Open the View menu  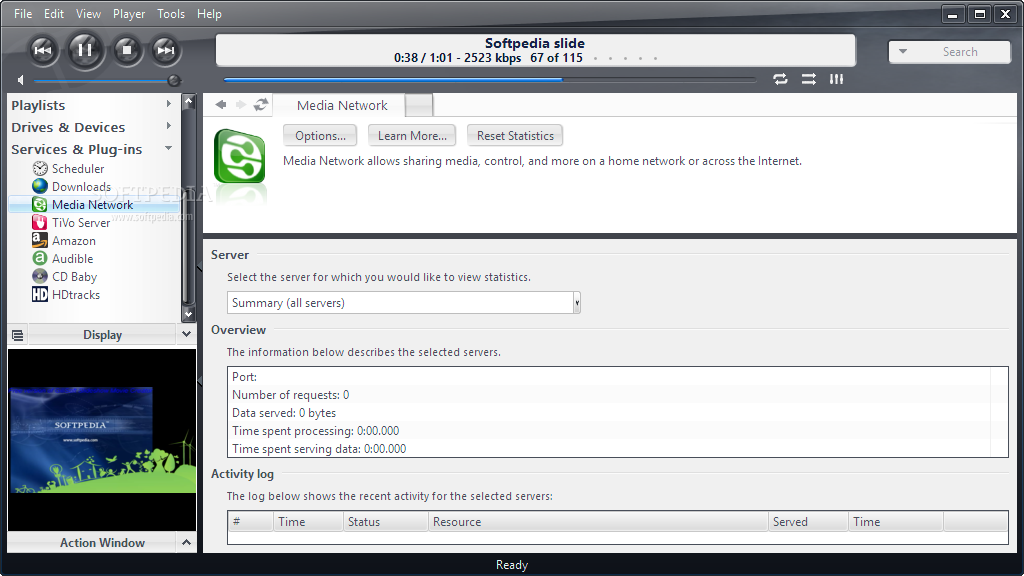pyautogui.click(x=88, y=14)
